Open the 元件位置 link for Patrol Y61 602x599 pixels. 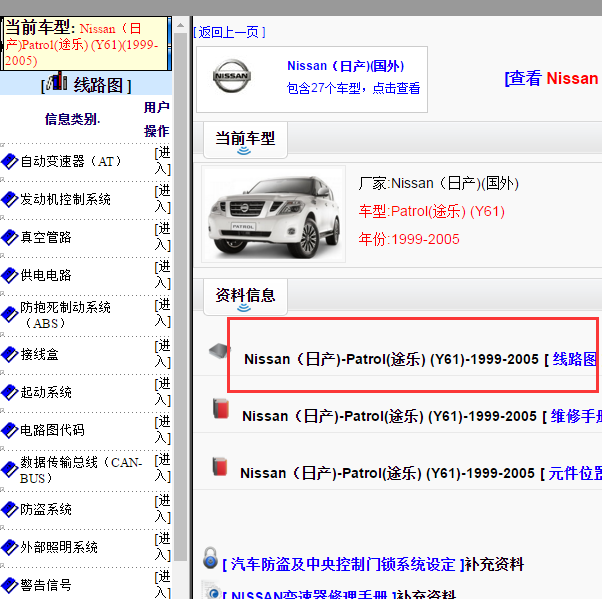pos(575,473)
